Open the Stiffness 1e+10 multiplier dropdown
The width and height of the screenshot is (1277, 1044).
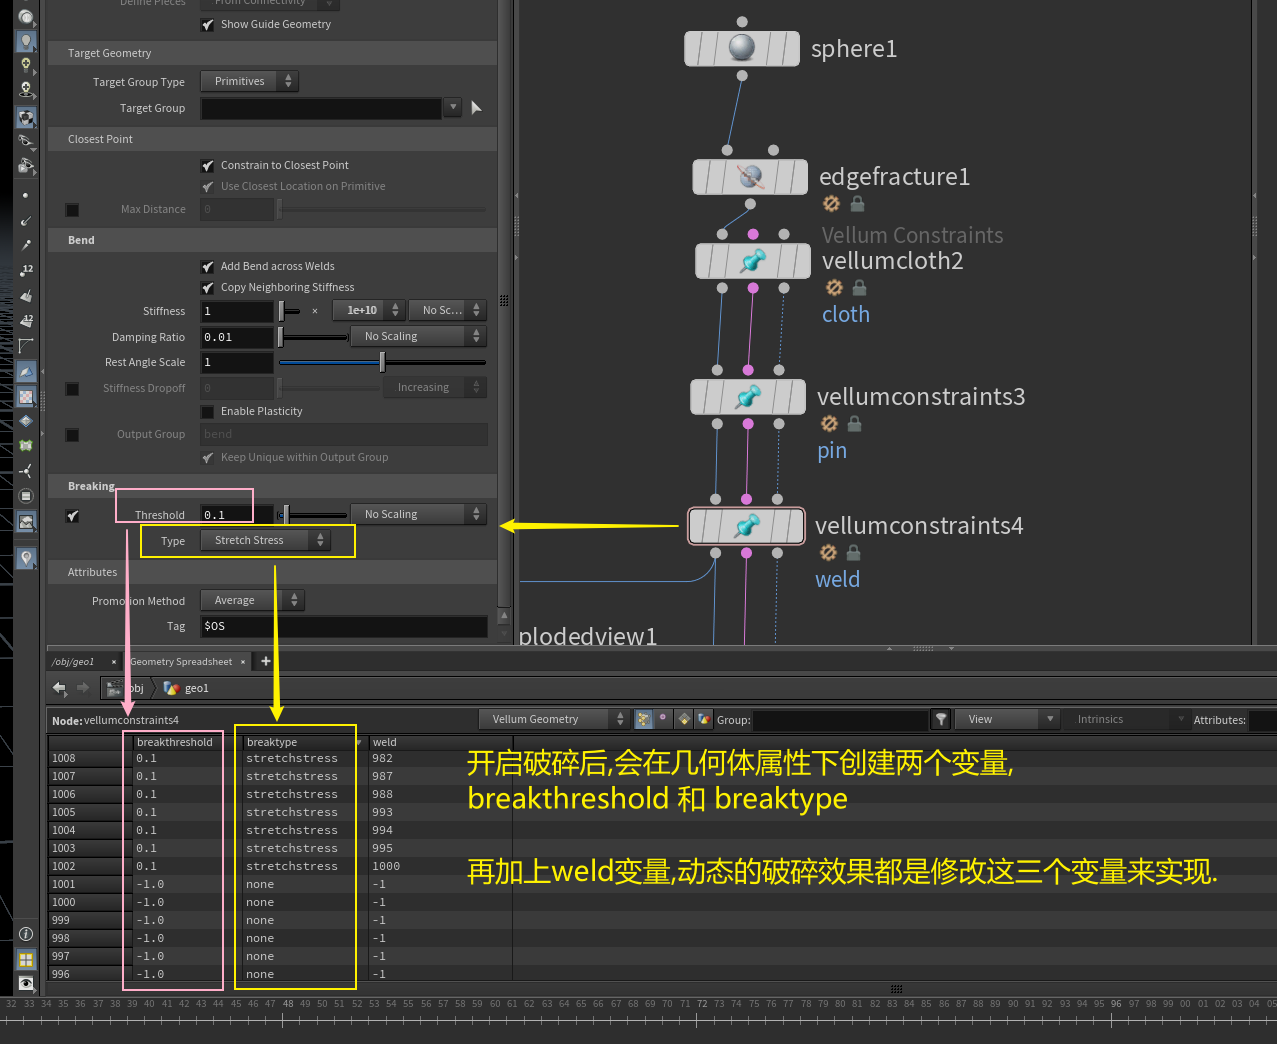point(369,311)
